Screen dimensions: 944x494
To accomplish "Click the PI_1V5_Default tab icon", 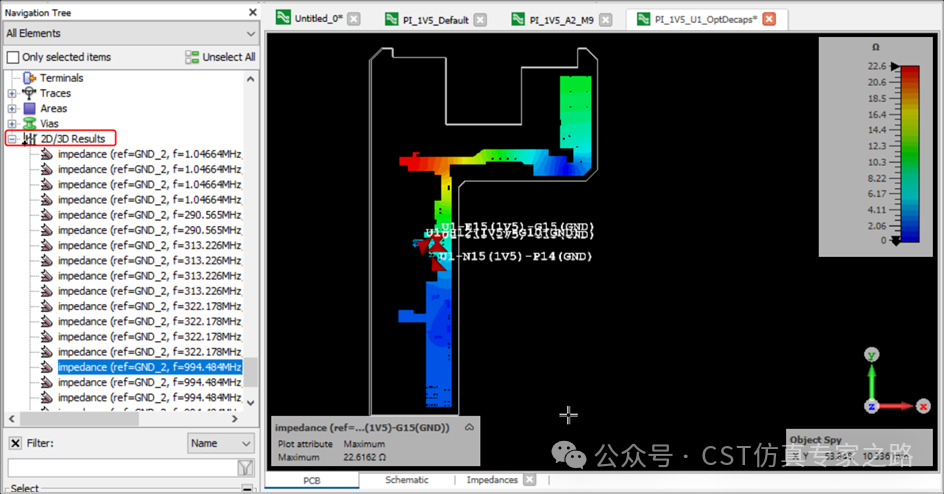I will click(x=391, y=19).
